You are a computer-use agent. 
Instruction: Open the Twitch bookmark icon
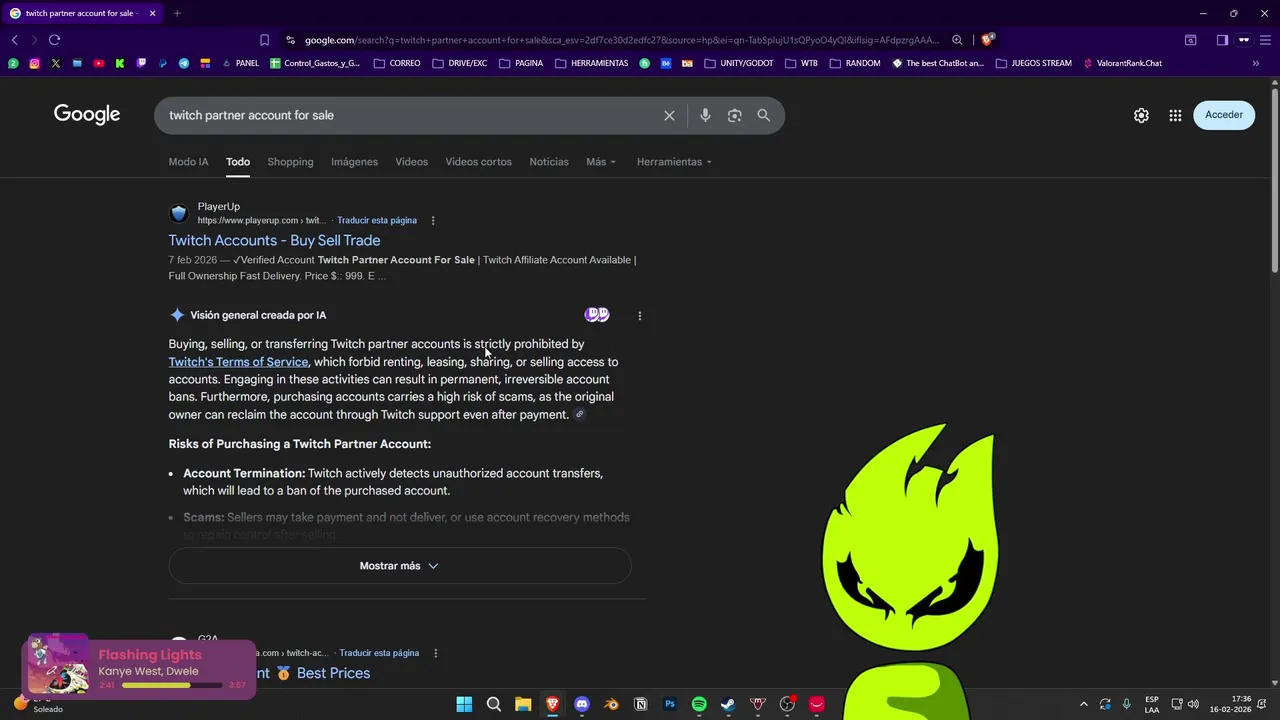pyautogui.click(x=141, y=63)
